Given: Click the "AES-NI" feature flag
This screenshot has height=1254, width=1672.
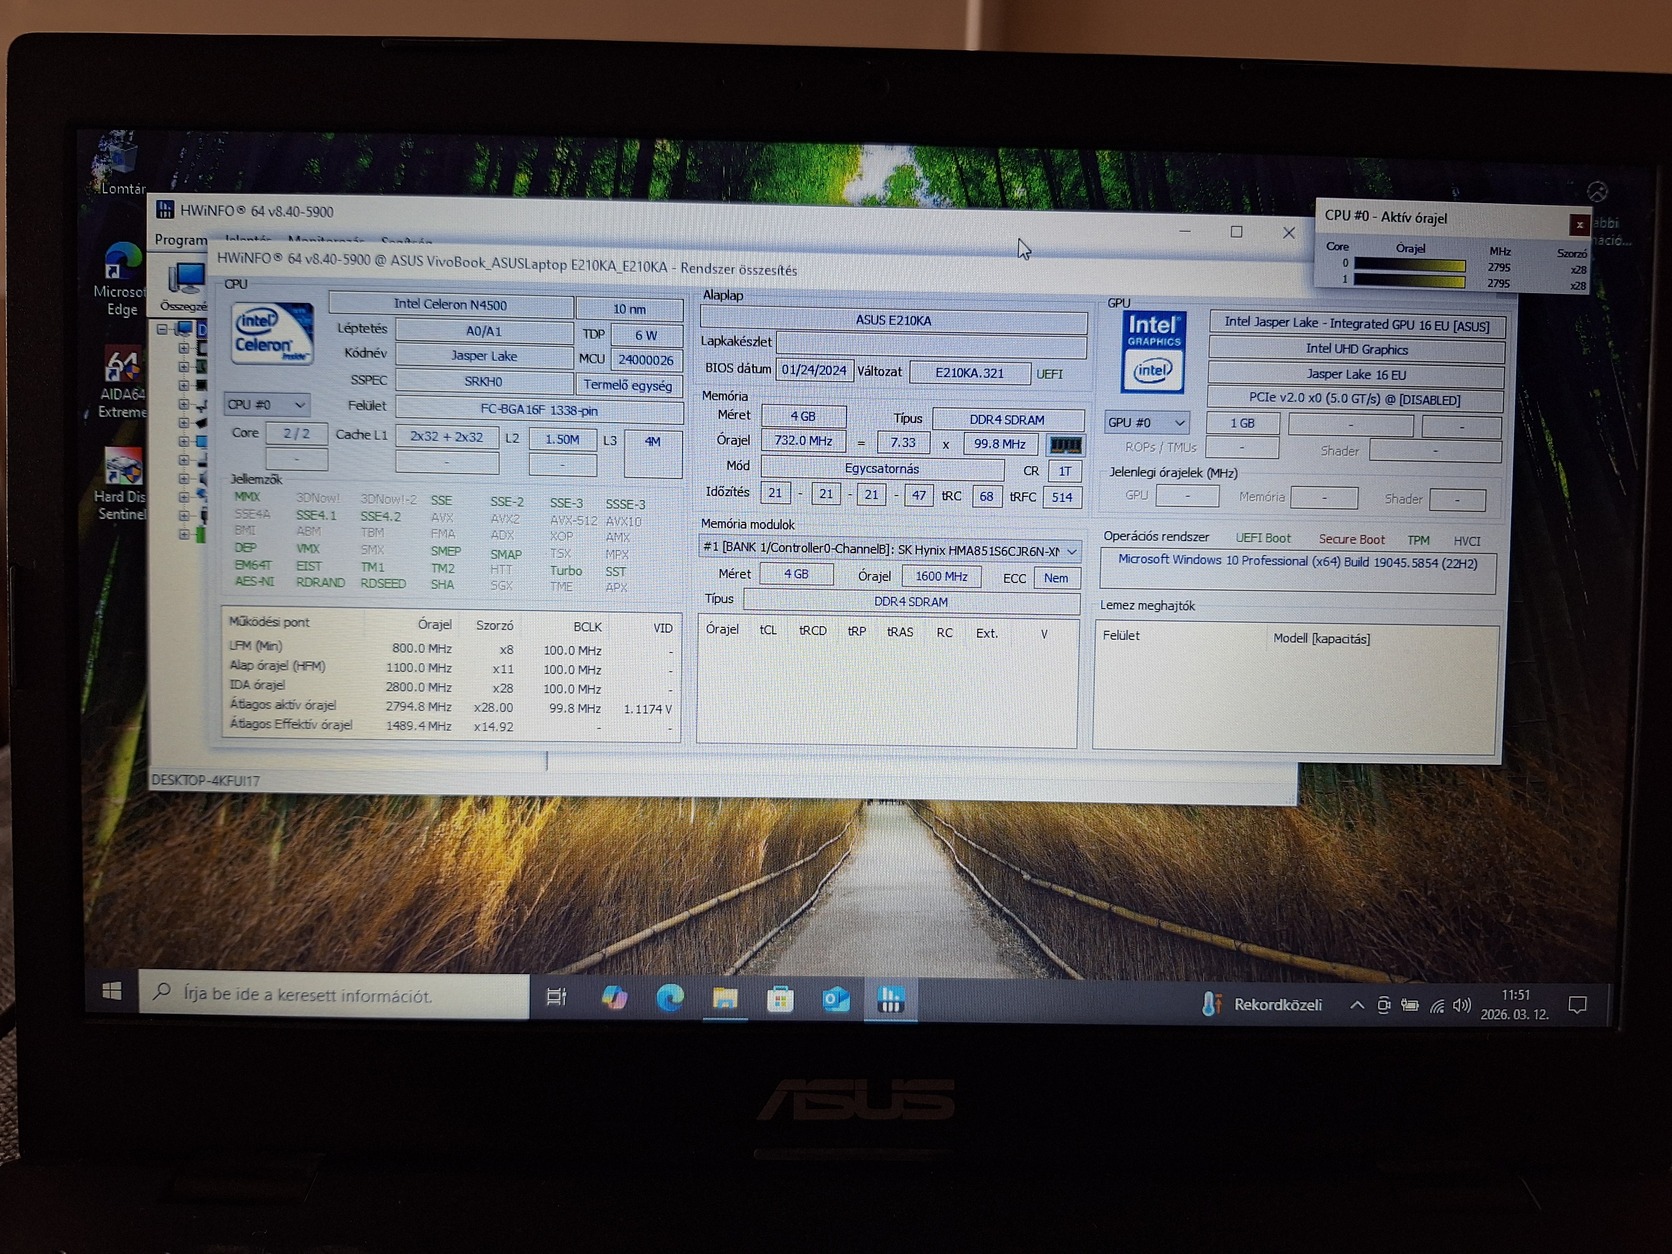Looking at the screenshot, I should tap(255, 581).
